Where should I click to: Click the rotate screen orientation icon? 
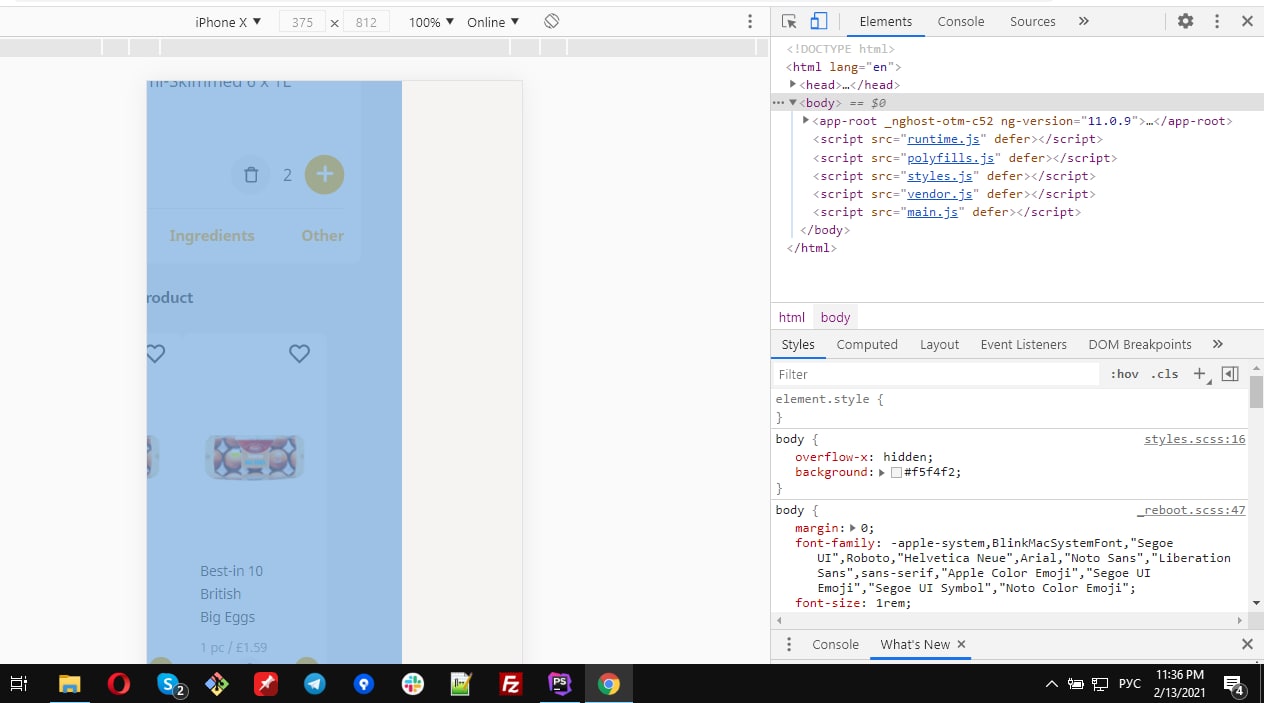551,21
